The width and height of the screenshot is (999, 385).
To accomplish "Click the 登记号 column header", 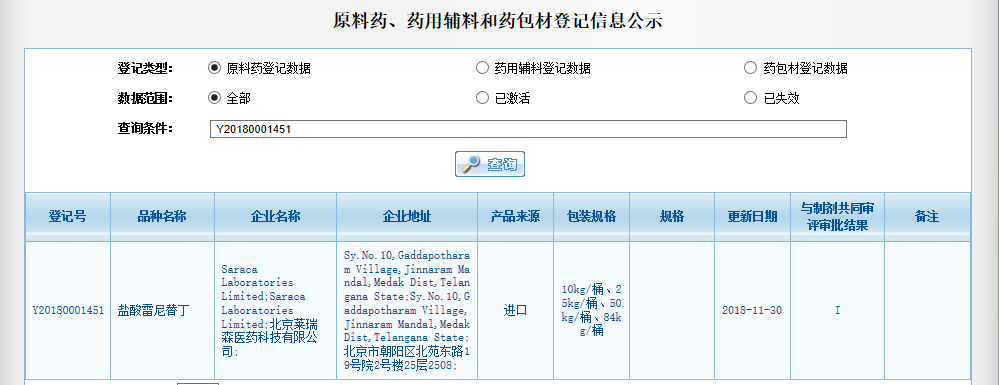I will (x=68, y=217).
